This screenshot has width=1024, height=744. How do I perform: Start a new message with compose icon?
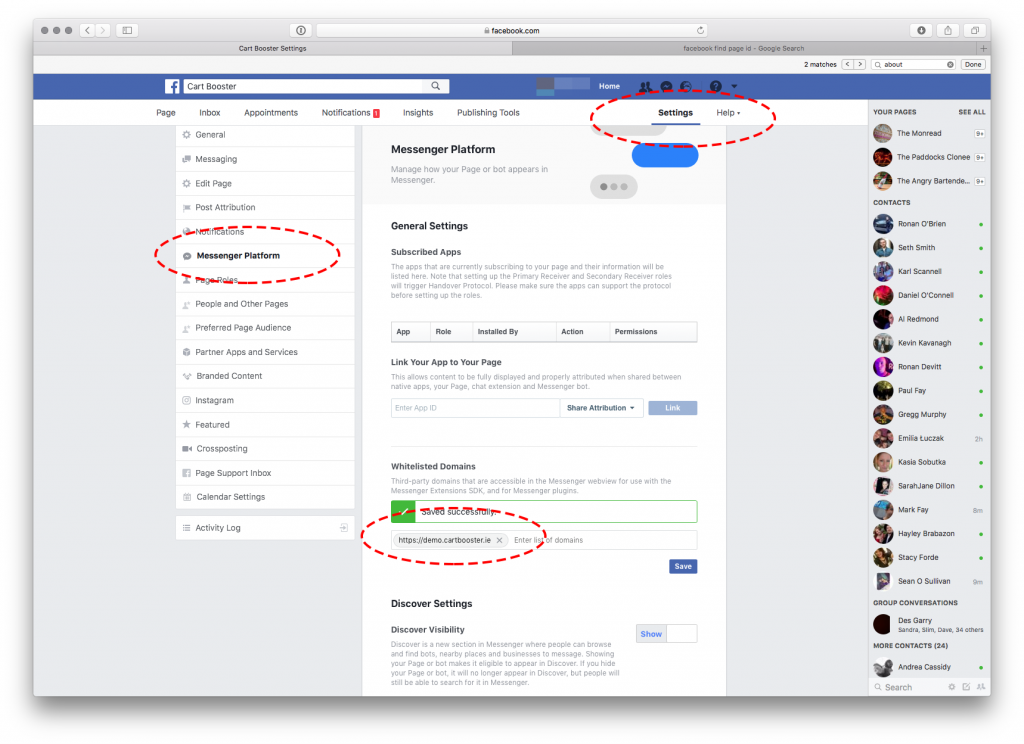pyautogui.click(x=966, y=687)
